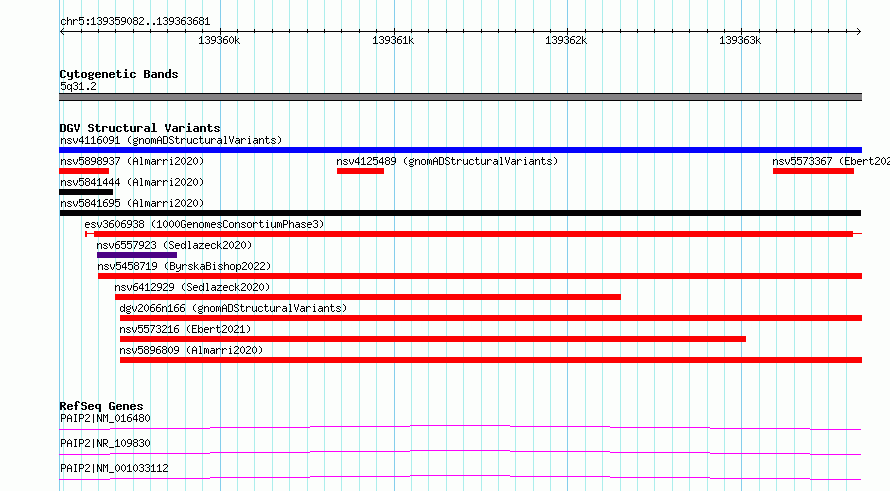This screenshot has height=491, width=890.
Task: Click the left arrow of the ruler
Action: (62, 32)
